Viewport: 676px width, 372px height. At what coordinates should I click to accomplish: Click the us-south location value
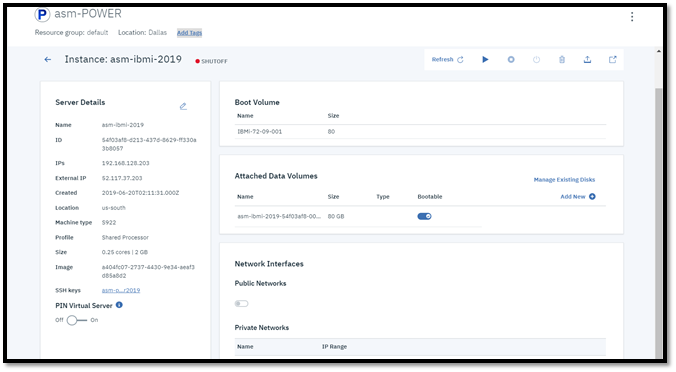coord(113,208)
